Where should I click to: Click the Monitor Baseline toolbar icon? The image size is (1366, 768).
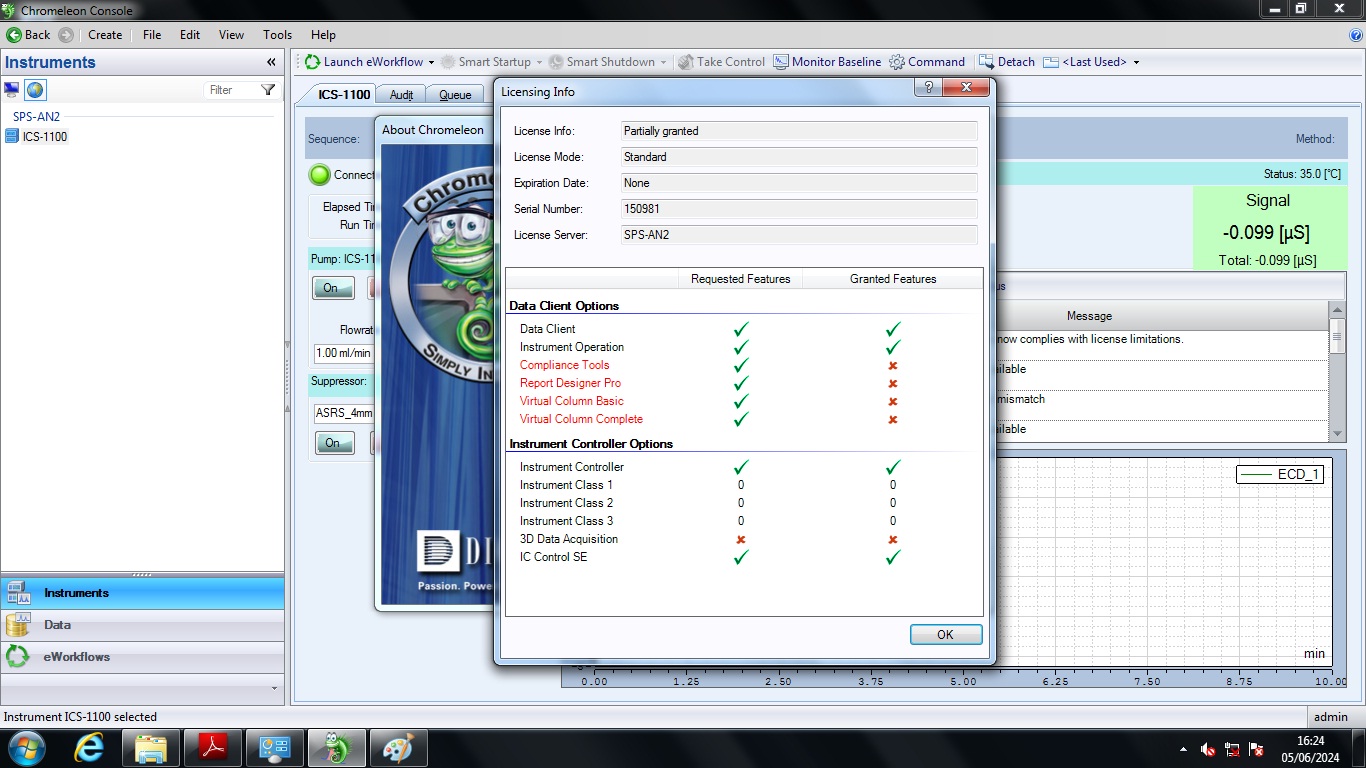click(781, 62)
